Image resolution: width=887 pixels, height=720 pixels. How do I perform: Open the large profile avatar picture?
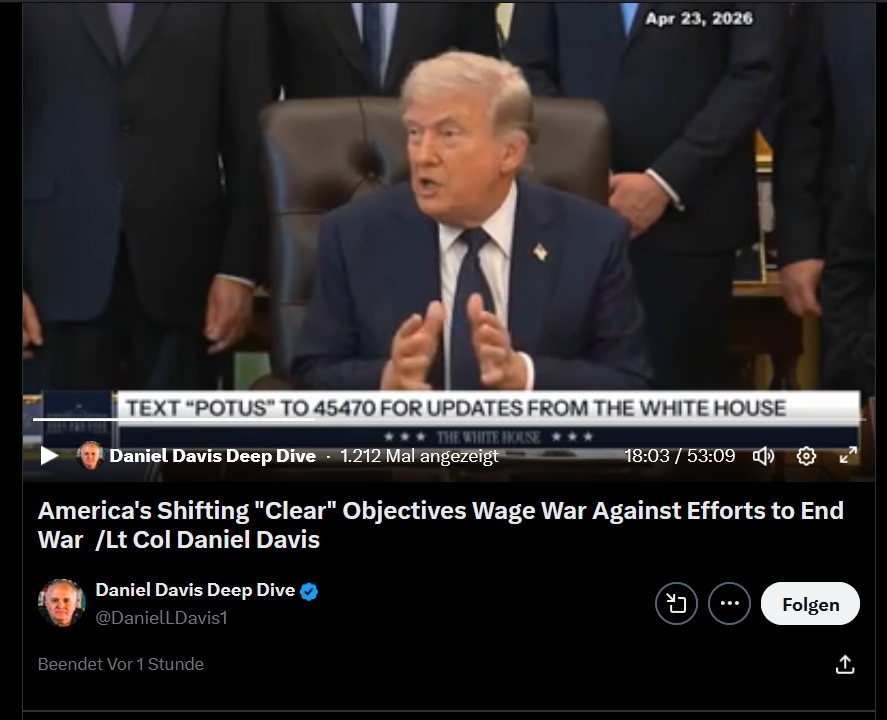(62, 603)
